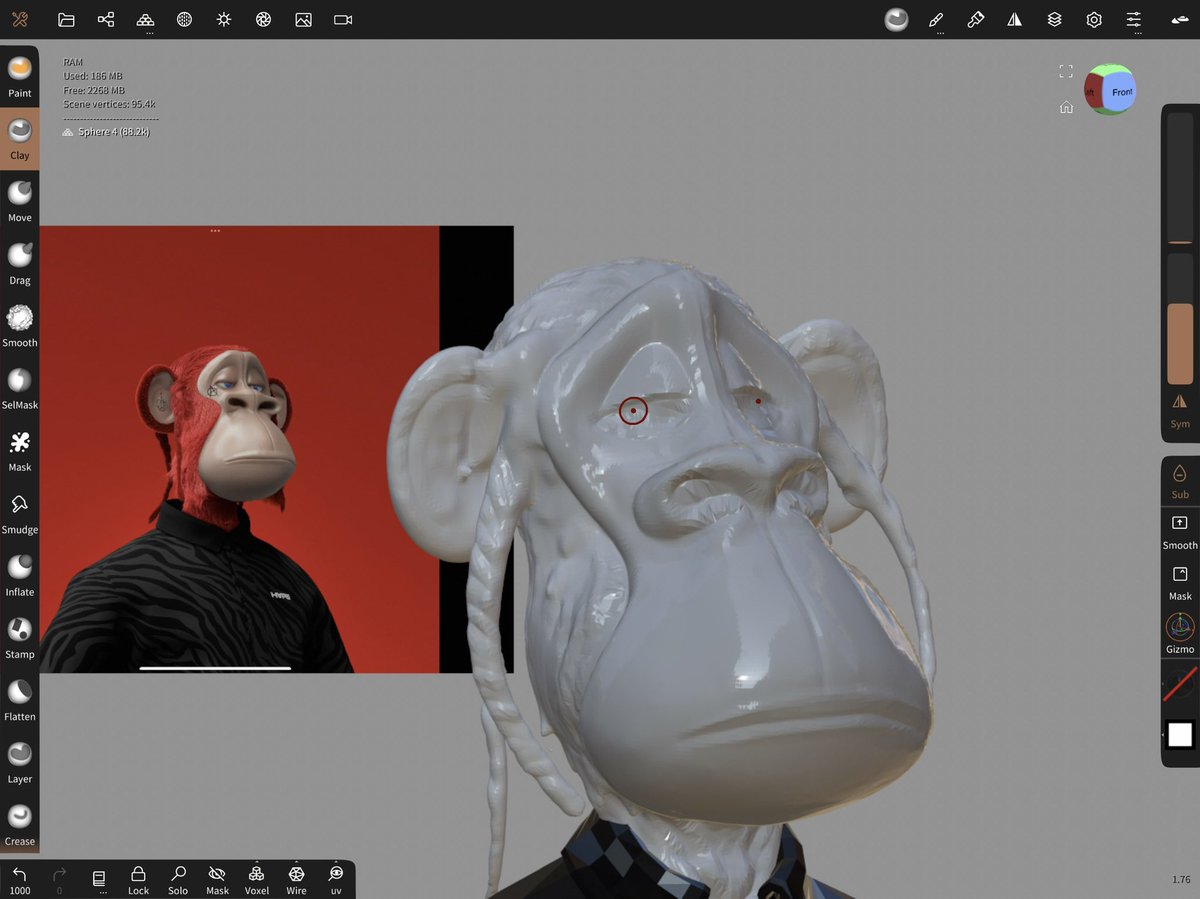The height and width of the screenshot is (899, 1200).
Task: Open the camera settings menu
Action: point(343,20)
